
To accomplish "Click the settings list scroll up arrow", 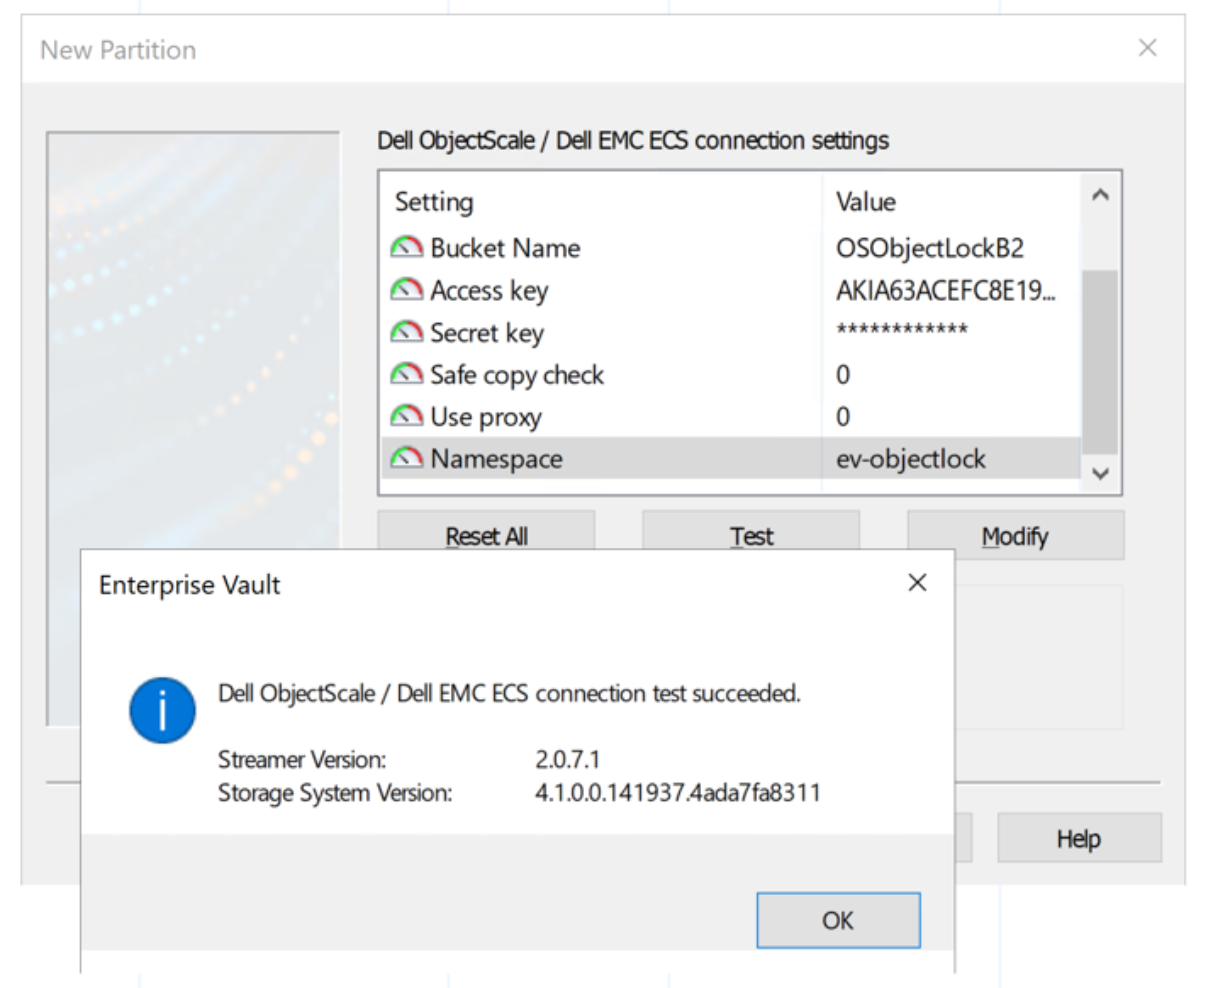I will tap(1101, 196).
